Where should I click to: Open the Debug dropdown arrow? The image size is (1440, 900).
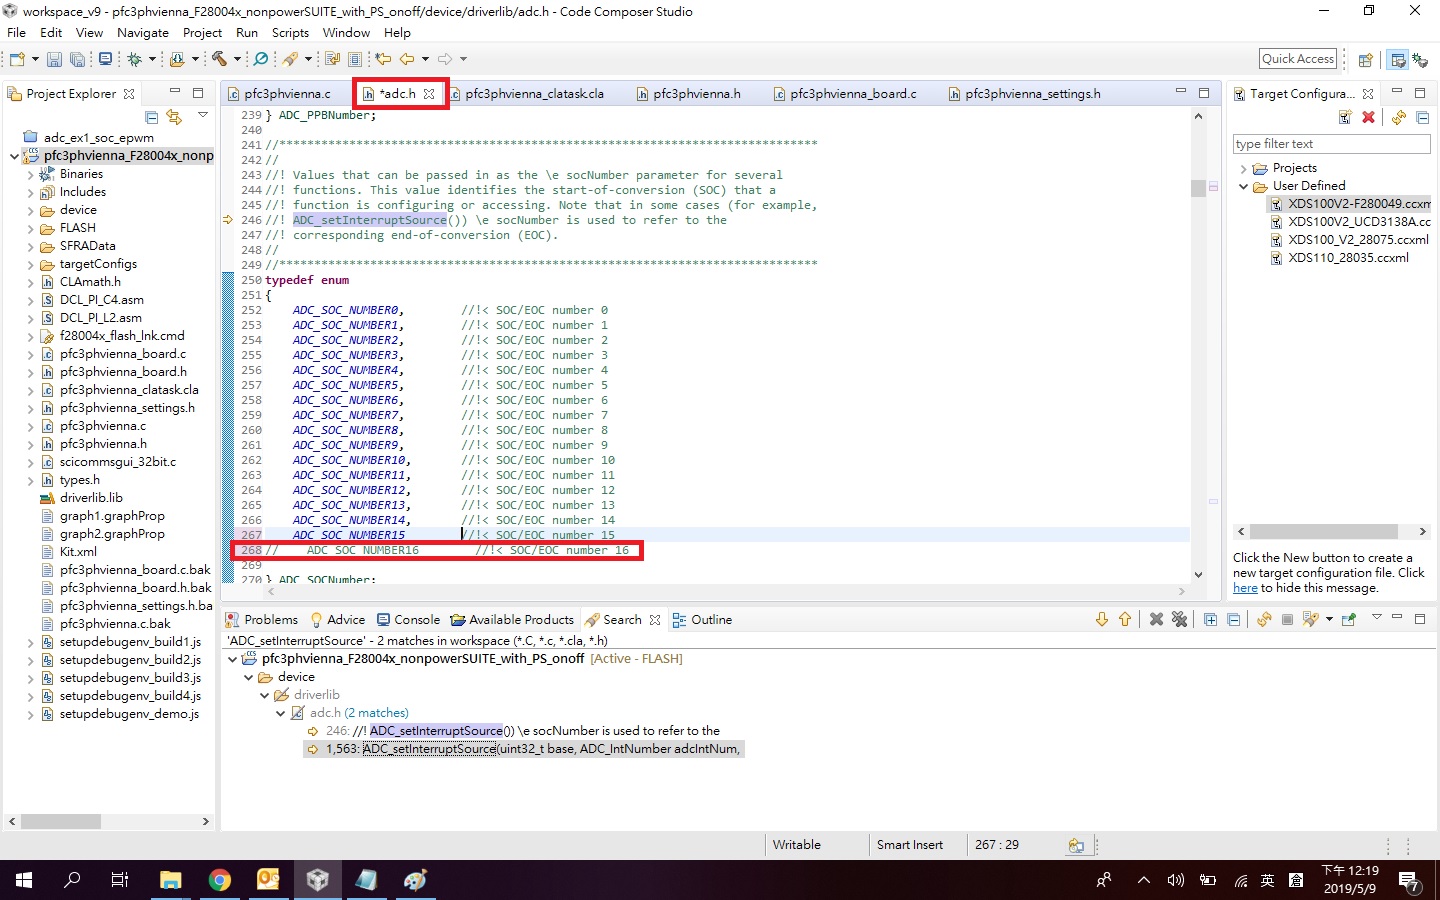click(x=152, y=59)
